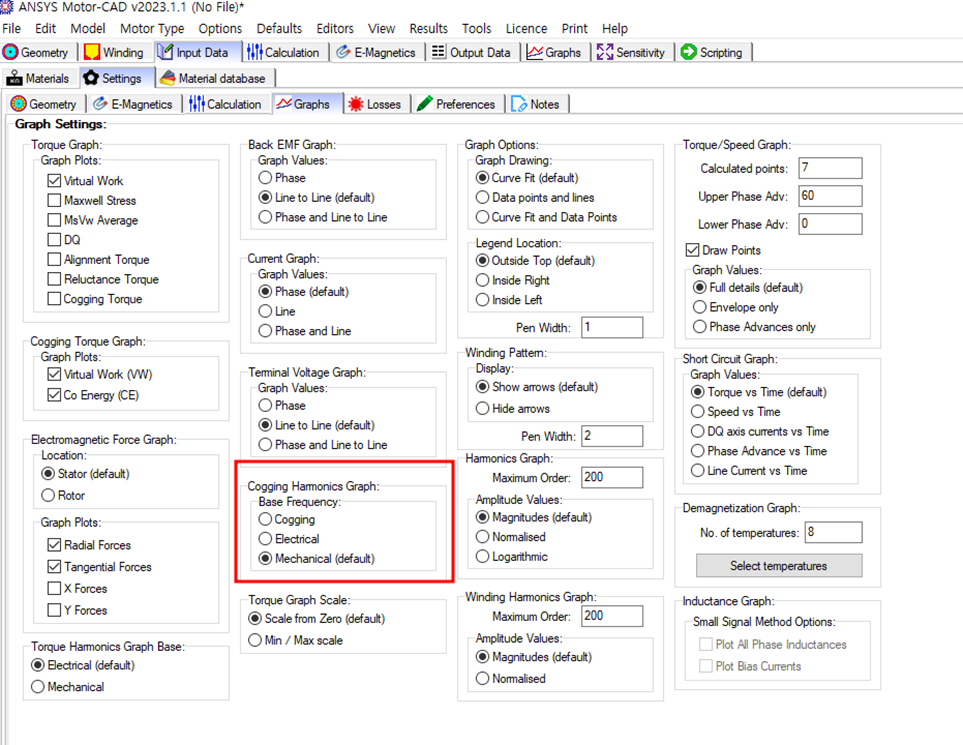
Task: Click the Output Data tab icon
Action: tap(439, 52)
